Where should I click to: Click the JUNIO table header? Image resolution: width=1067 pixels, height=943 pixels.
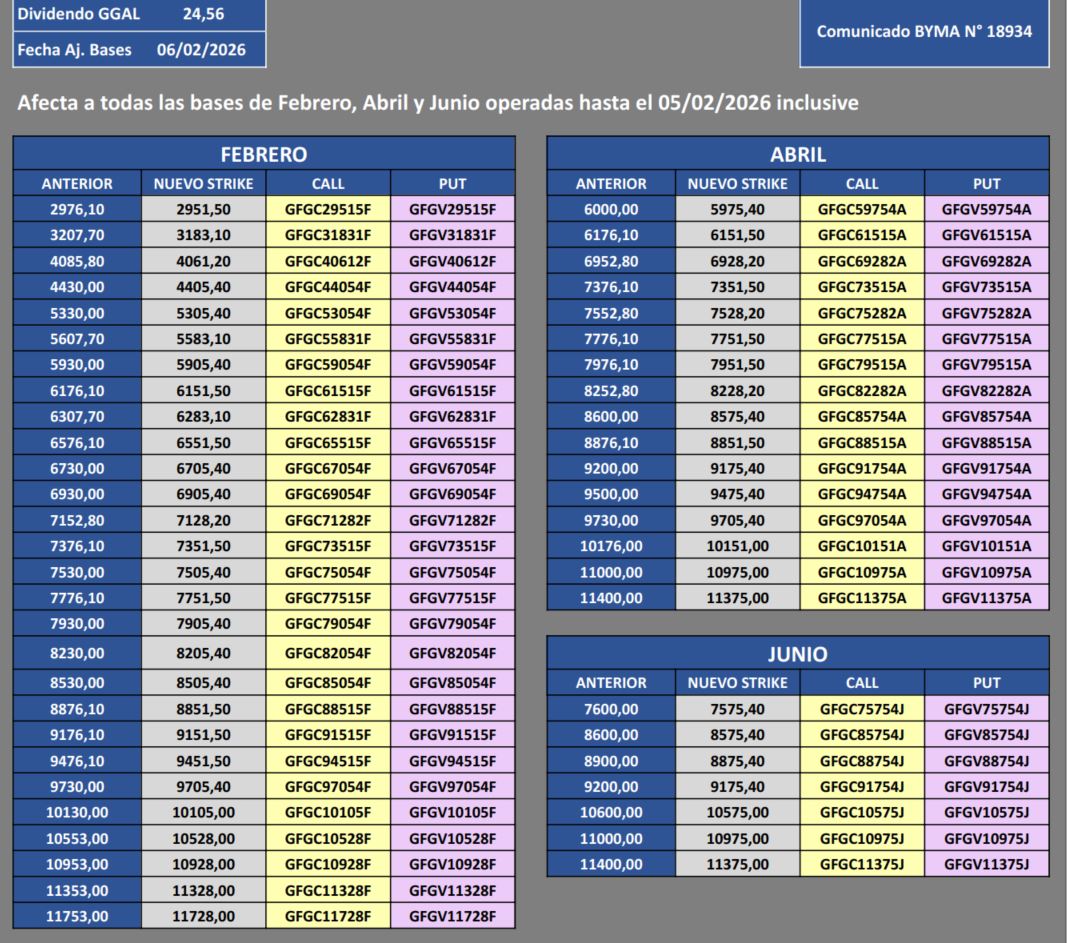tap(796, 653)
